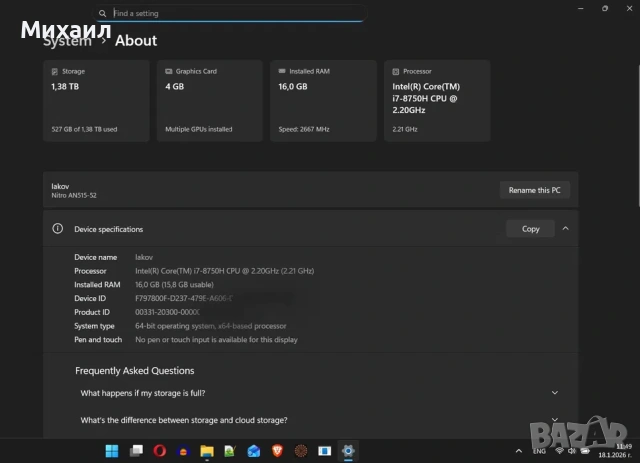Open File Explorer from taskbar

[207, 451]
